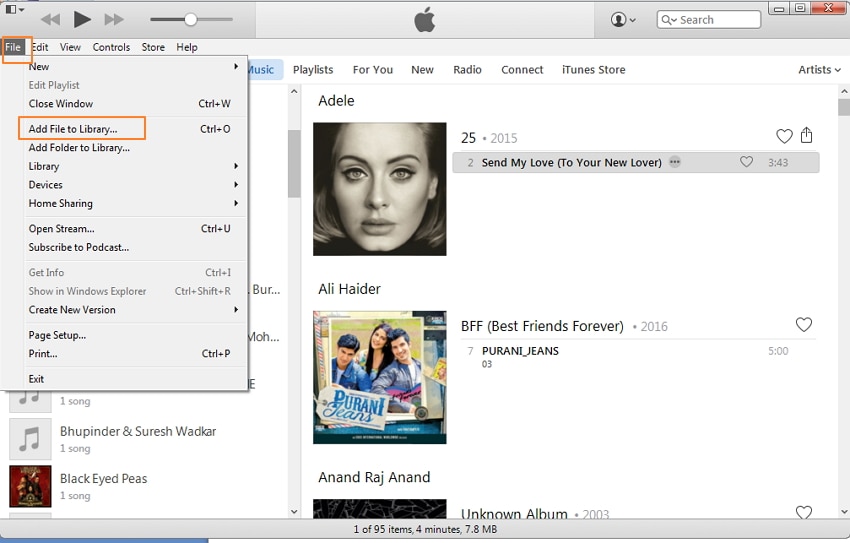Expand the Home Sharing submenu
Viewport: 850px width, 543px height.
135,203
